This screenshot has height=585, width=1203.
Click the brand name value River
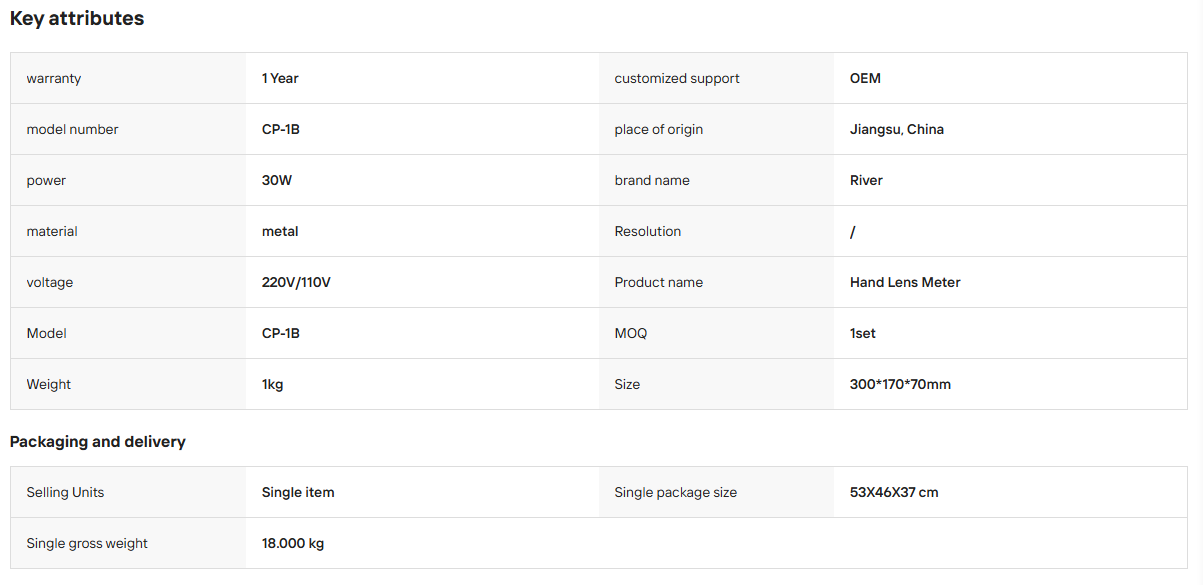point(866,180)
